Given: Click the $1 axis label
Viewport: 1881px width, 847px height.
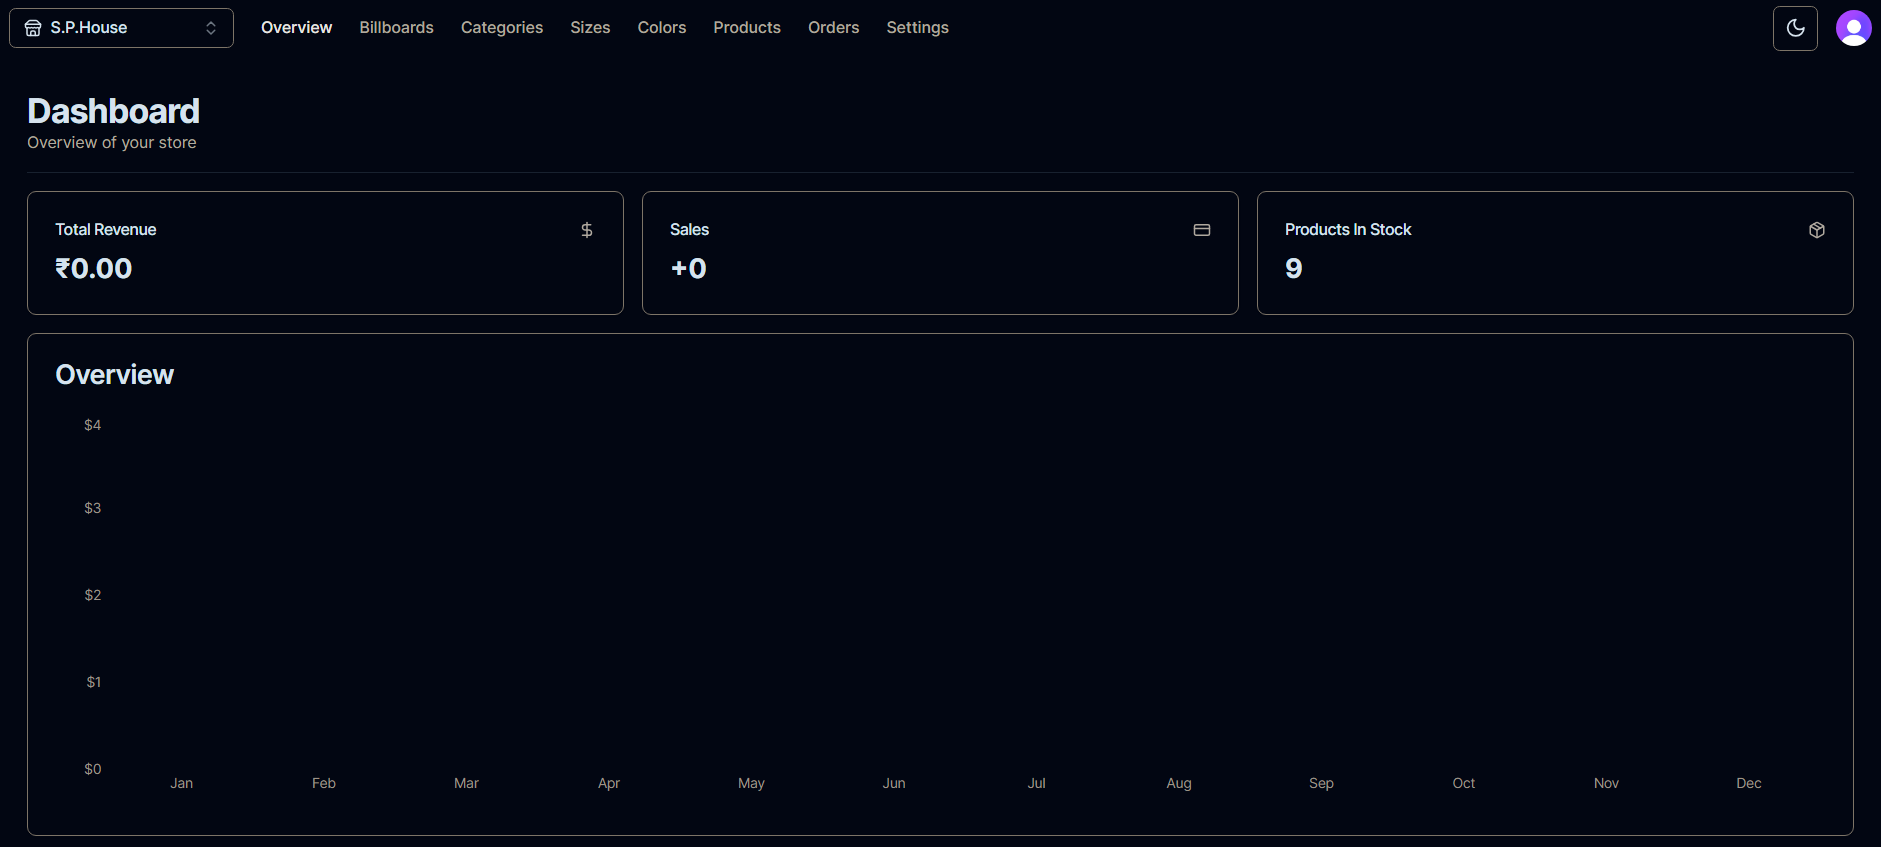Looking at the screenshot, I should pos(94,682).
